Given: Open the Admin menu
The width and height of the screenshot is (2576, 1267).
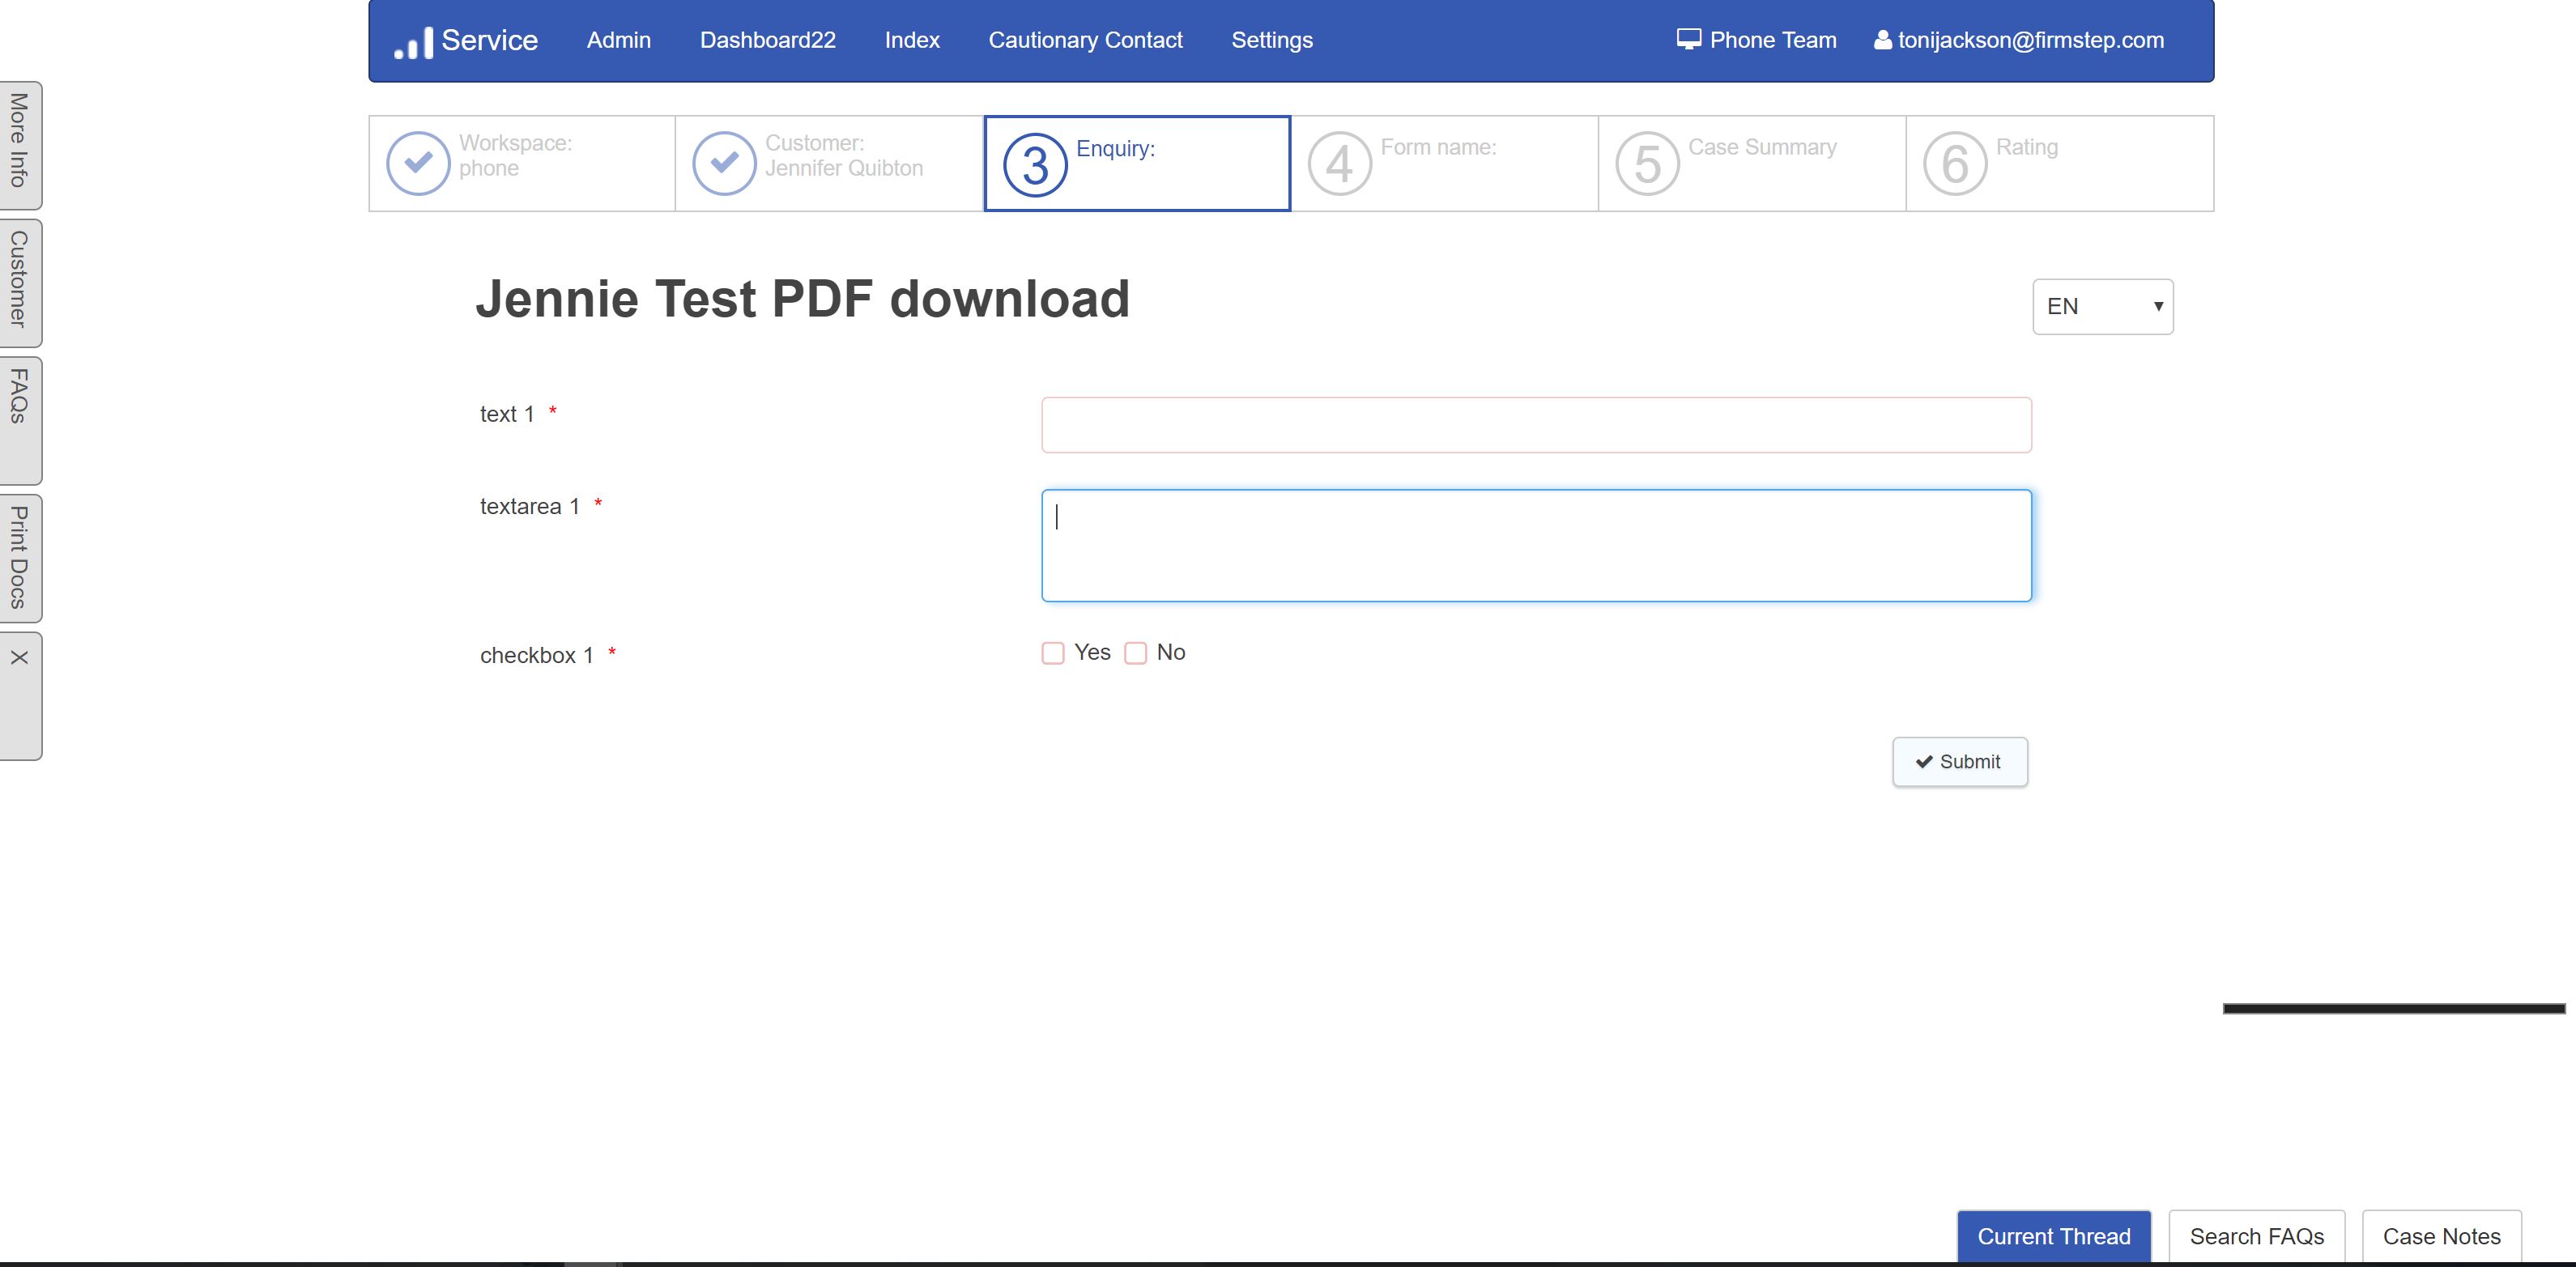Looking at the screenshot, I should click(619, 40).
